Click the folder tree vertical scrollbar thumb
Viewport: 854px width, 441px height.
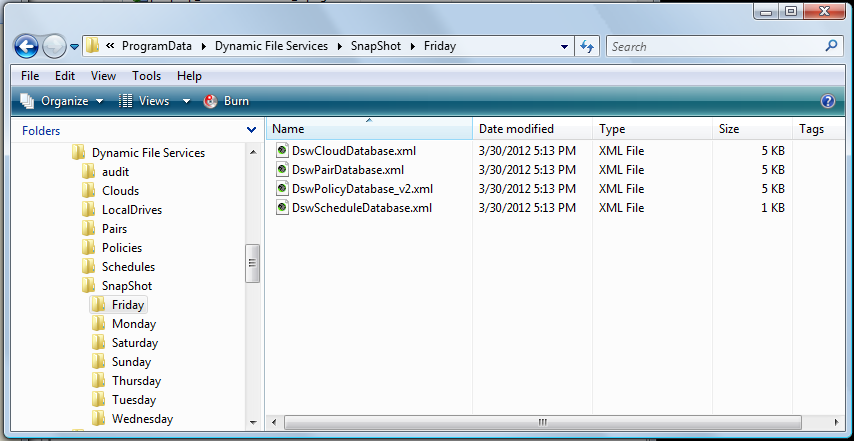253,263
